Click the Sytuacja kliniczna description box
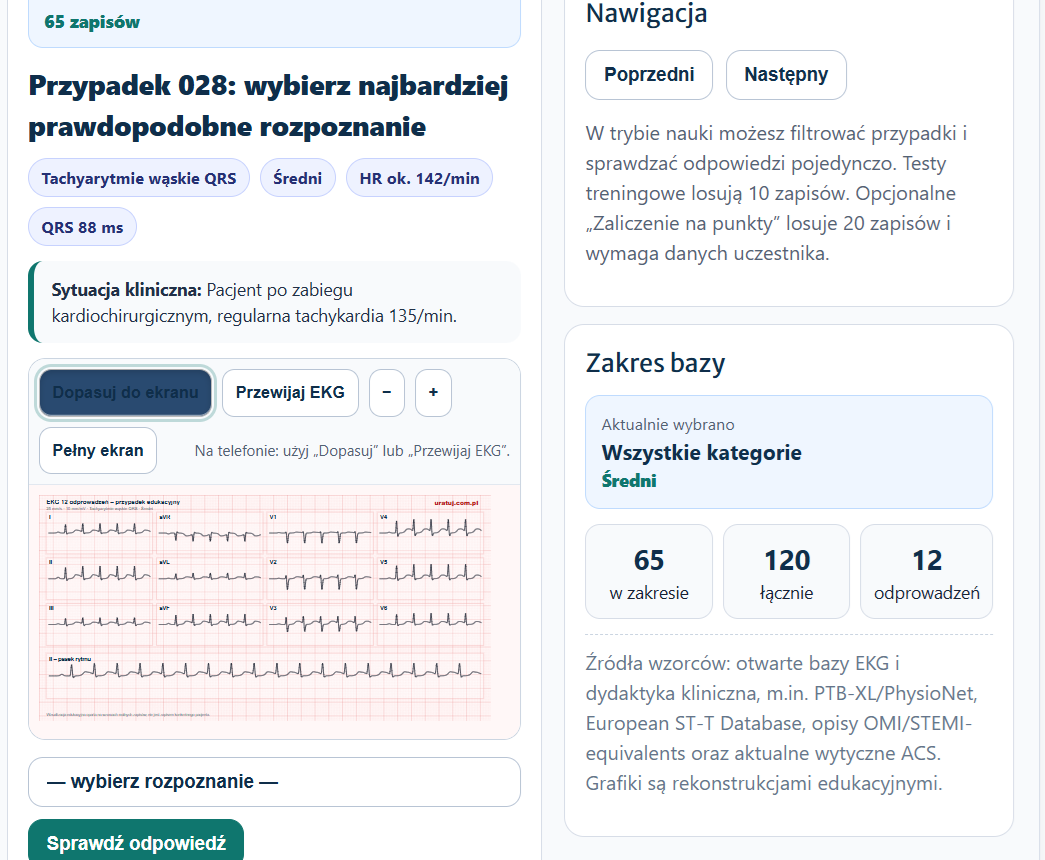Image resolution: width=1045 pixels, height=860 pixels. (274, 302)
